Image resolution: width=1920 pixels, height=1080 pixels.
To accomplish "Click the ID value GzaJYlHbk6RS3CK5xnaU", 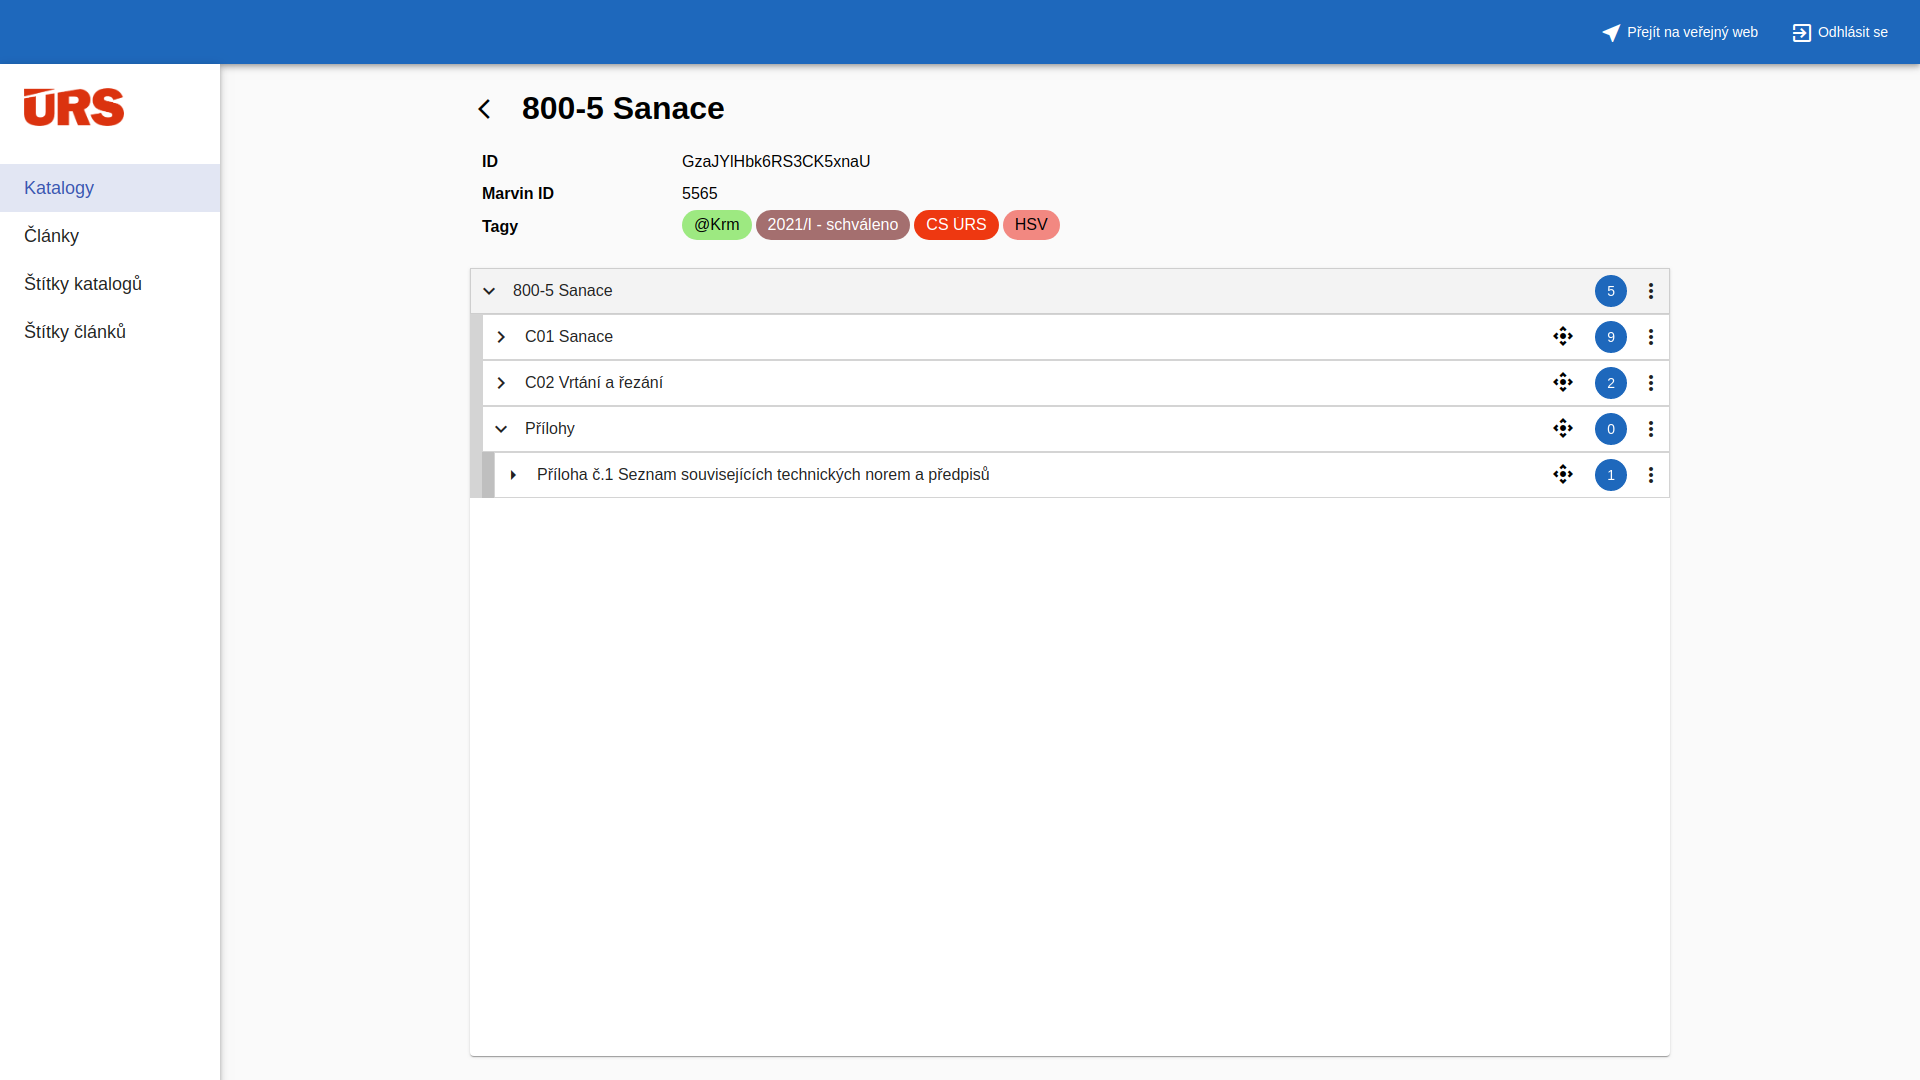I will point(776,162).
